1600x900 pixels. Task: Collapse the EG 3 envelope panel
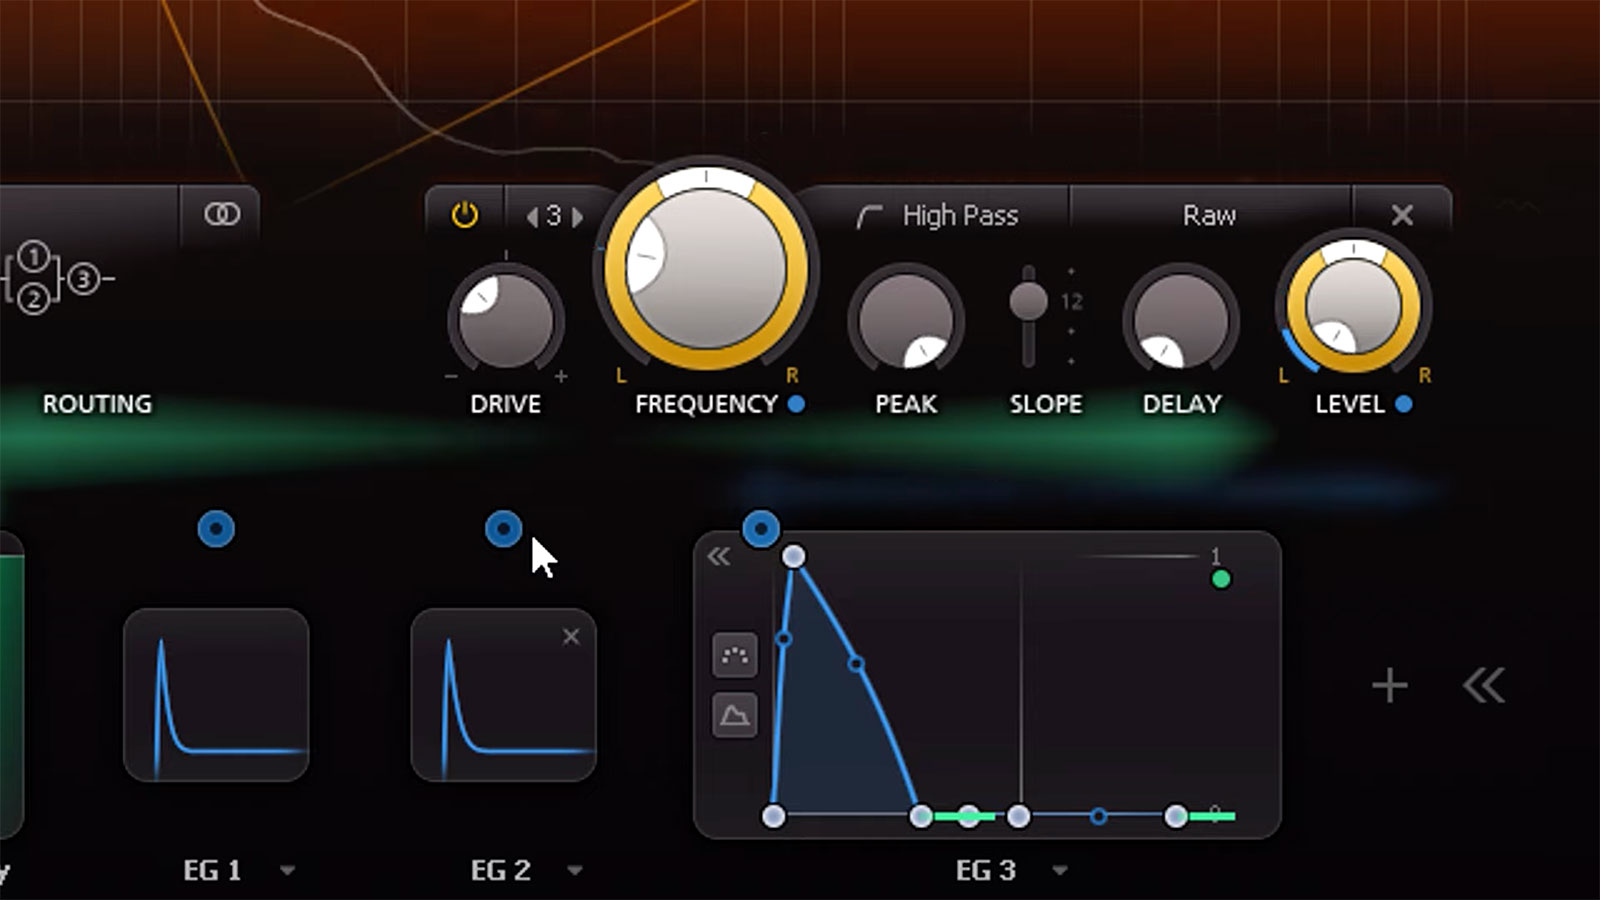tap(719, 557)
